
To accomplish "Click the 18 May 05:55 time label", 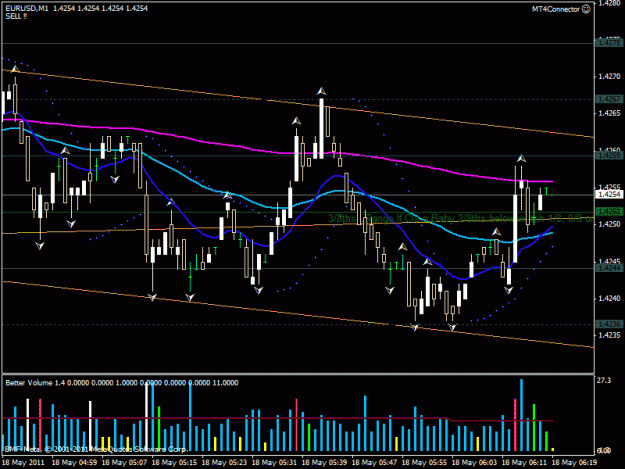I will tap(425, 463).
